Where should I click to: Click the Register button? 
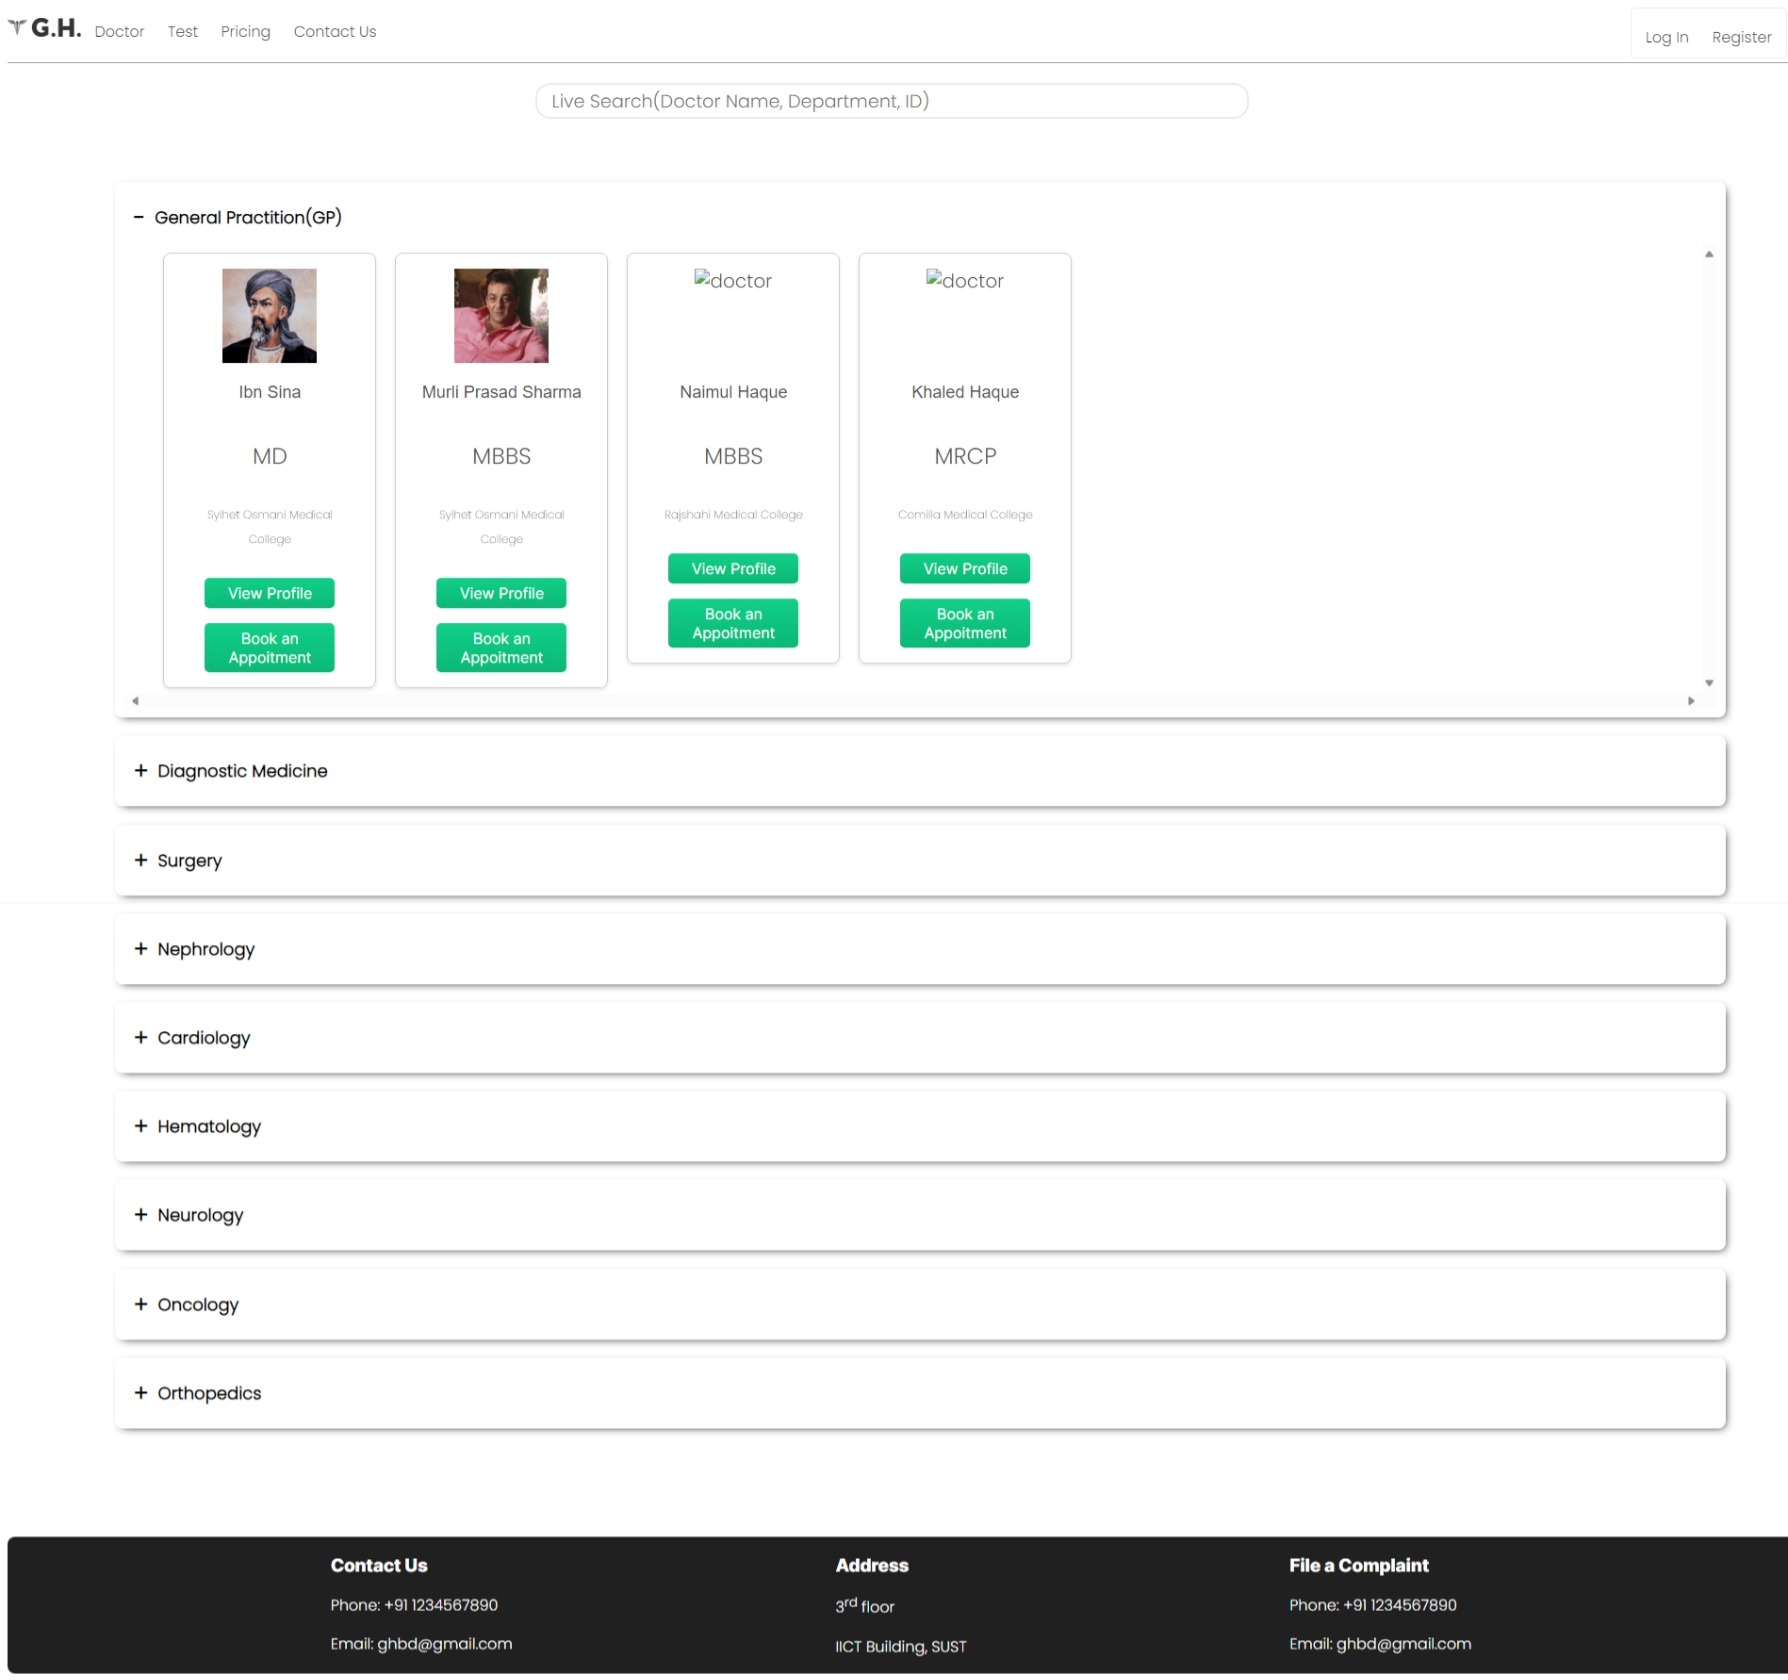coord(1741,36)
